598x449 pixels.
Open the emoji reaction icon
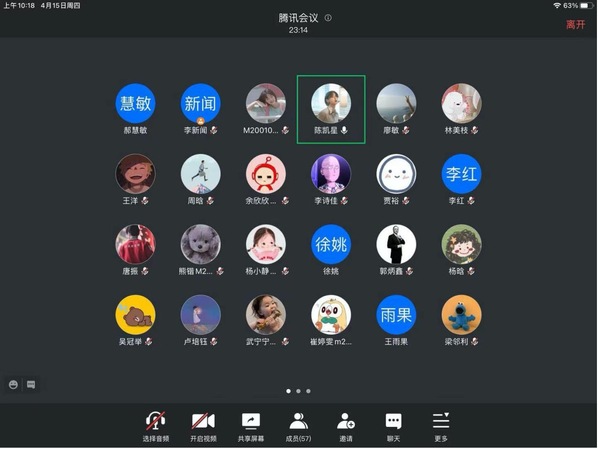click(x=13, y=385)
